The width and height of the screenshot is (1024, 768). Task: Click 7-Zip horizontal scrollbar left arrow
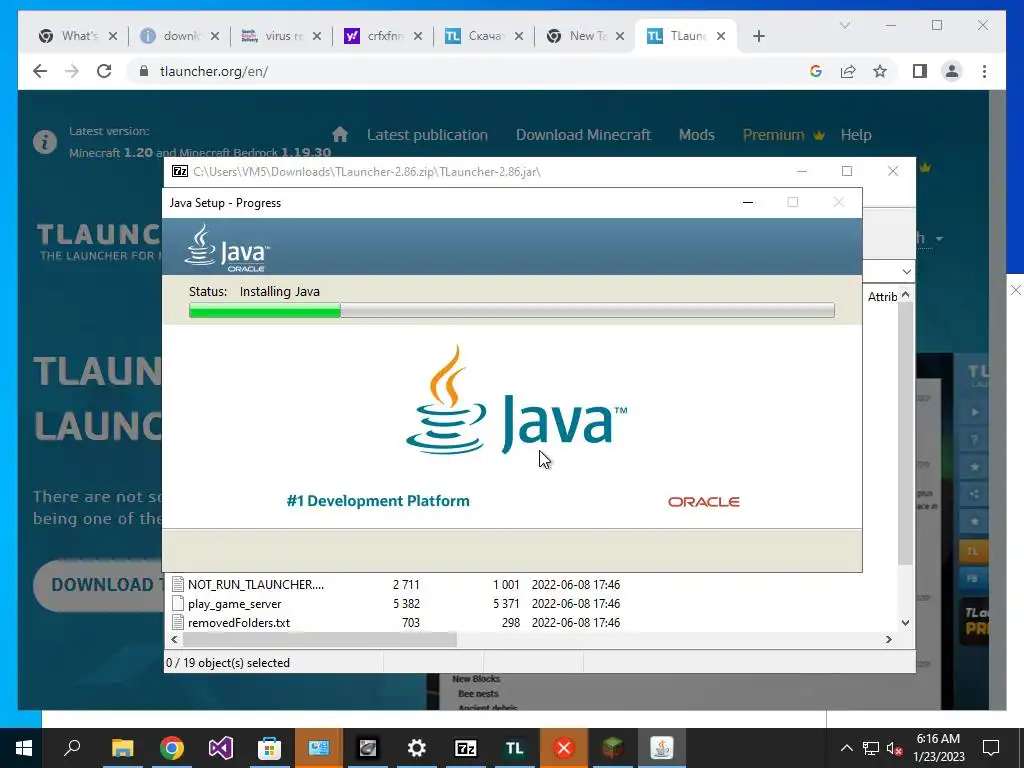pyautogui.click(x=174, y=639)
